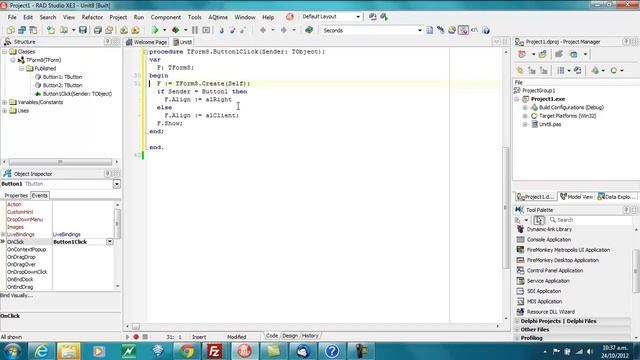The height and width of the screenshot is (360, 640).
Task: Expand the Variables/Constants node
Action: (x=4, y=102)
